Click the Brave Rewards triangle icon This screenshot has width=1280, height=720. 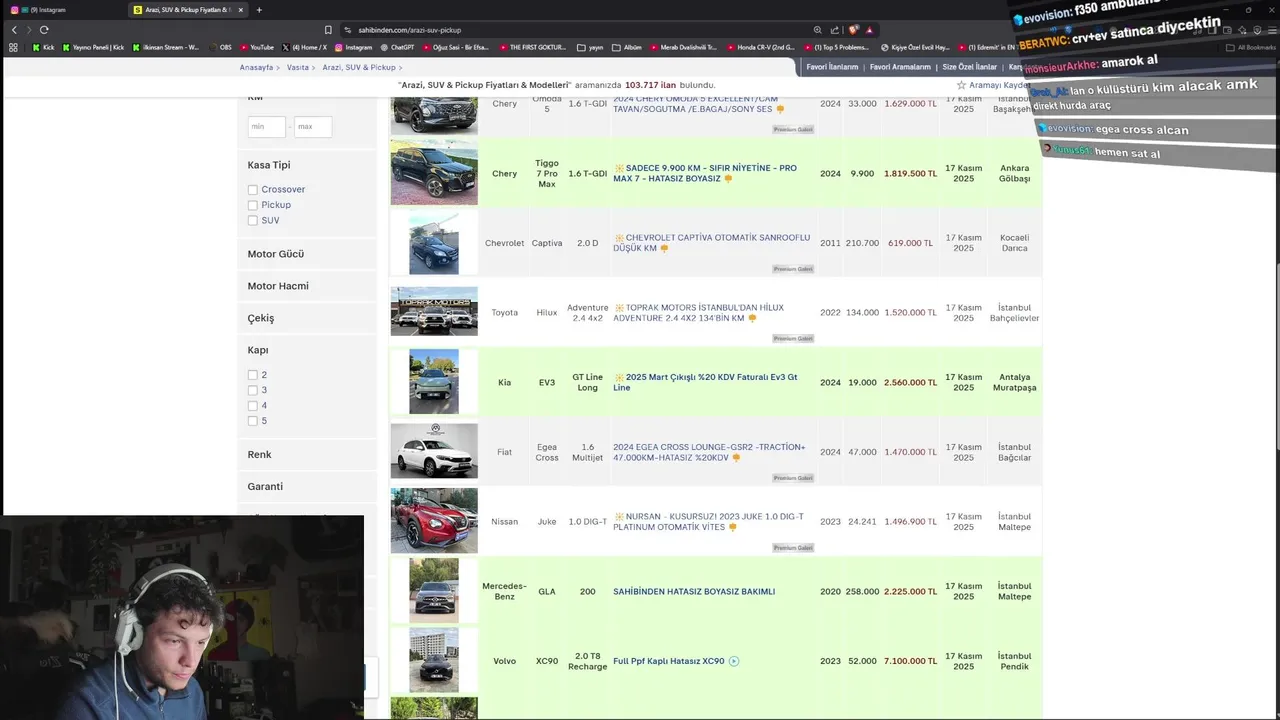870,30
